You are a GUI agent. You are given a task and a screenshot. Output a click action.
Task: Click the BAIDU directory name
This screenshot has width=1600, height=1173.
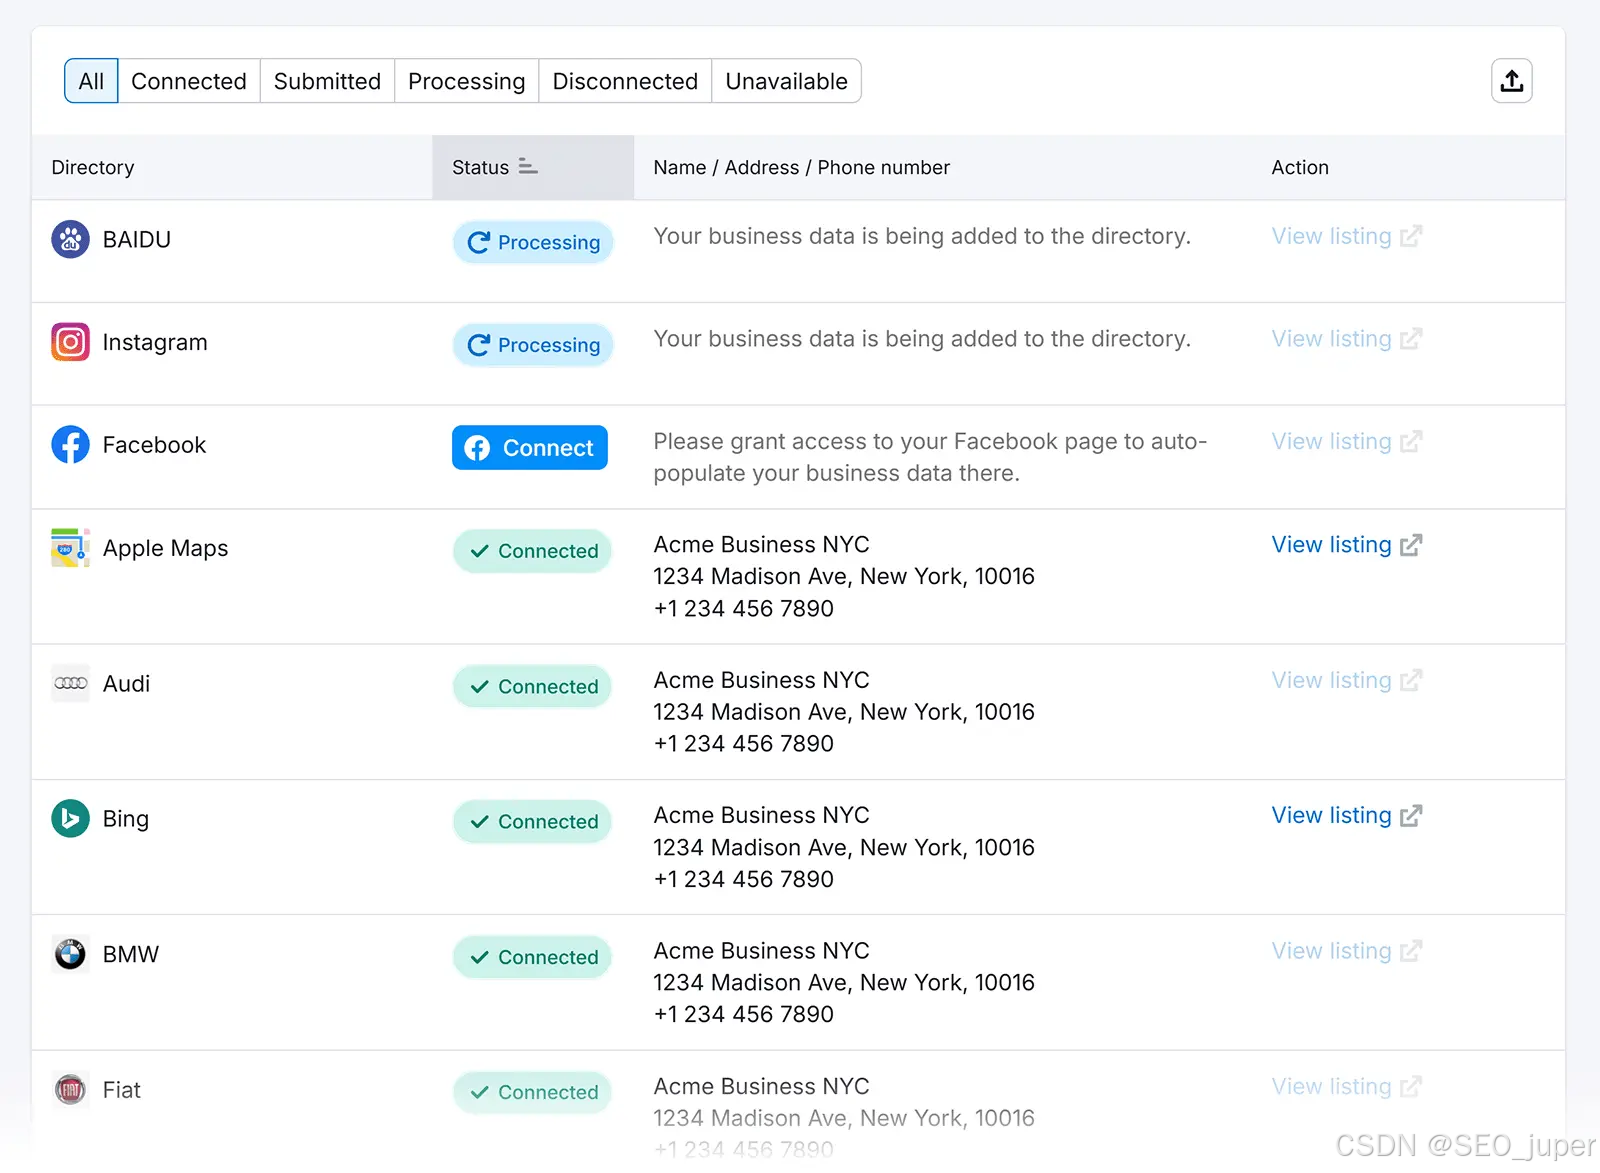(x=137, y=240)
